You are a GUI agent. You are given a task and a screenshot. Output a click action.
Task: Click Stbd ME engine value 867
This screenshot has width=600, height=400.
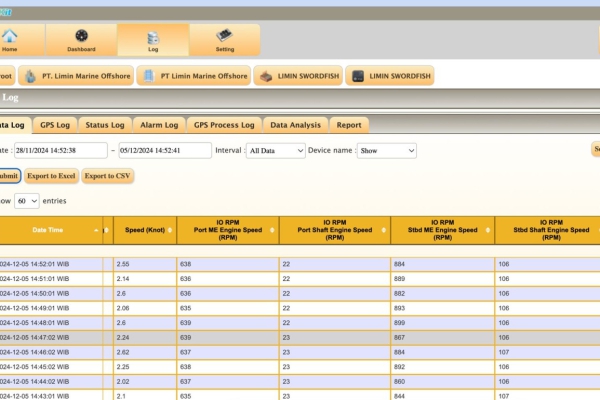click(399, 338)
